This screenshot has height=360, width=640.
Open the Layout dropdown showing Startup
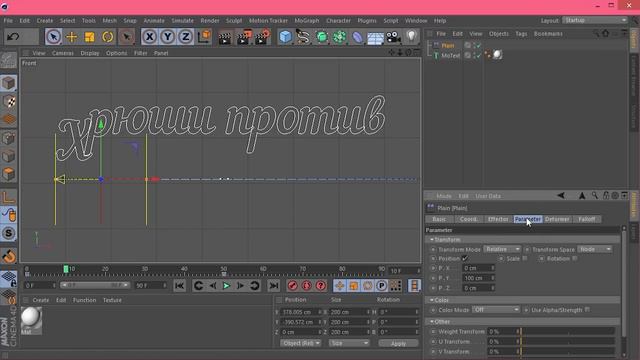(595, 20)
